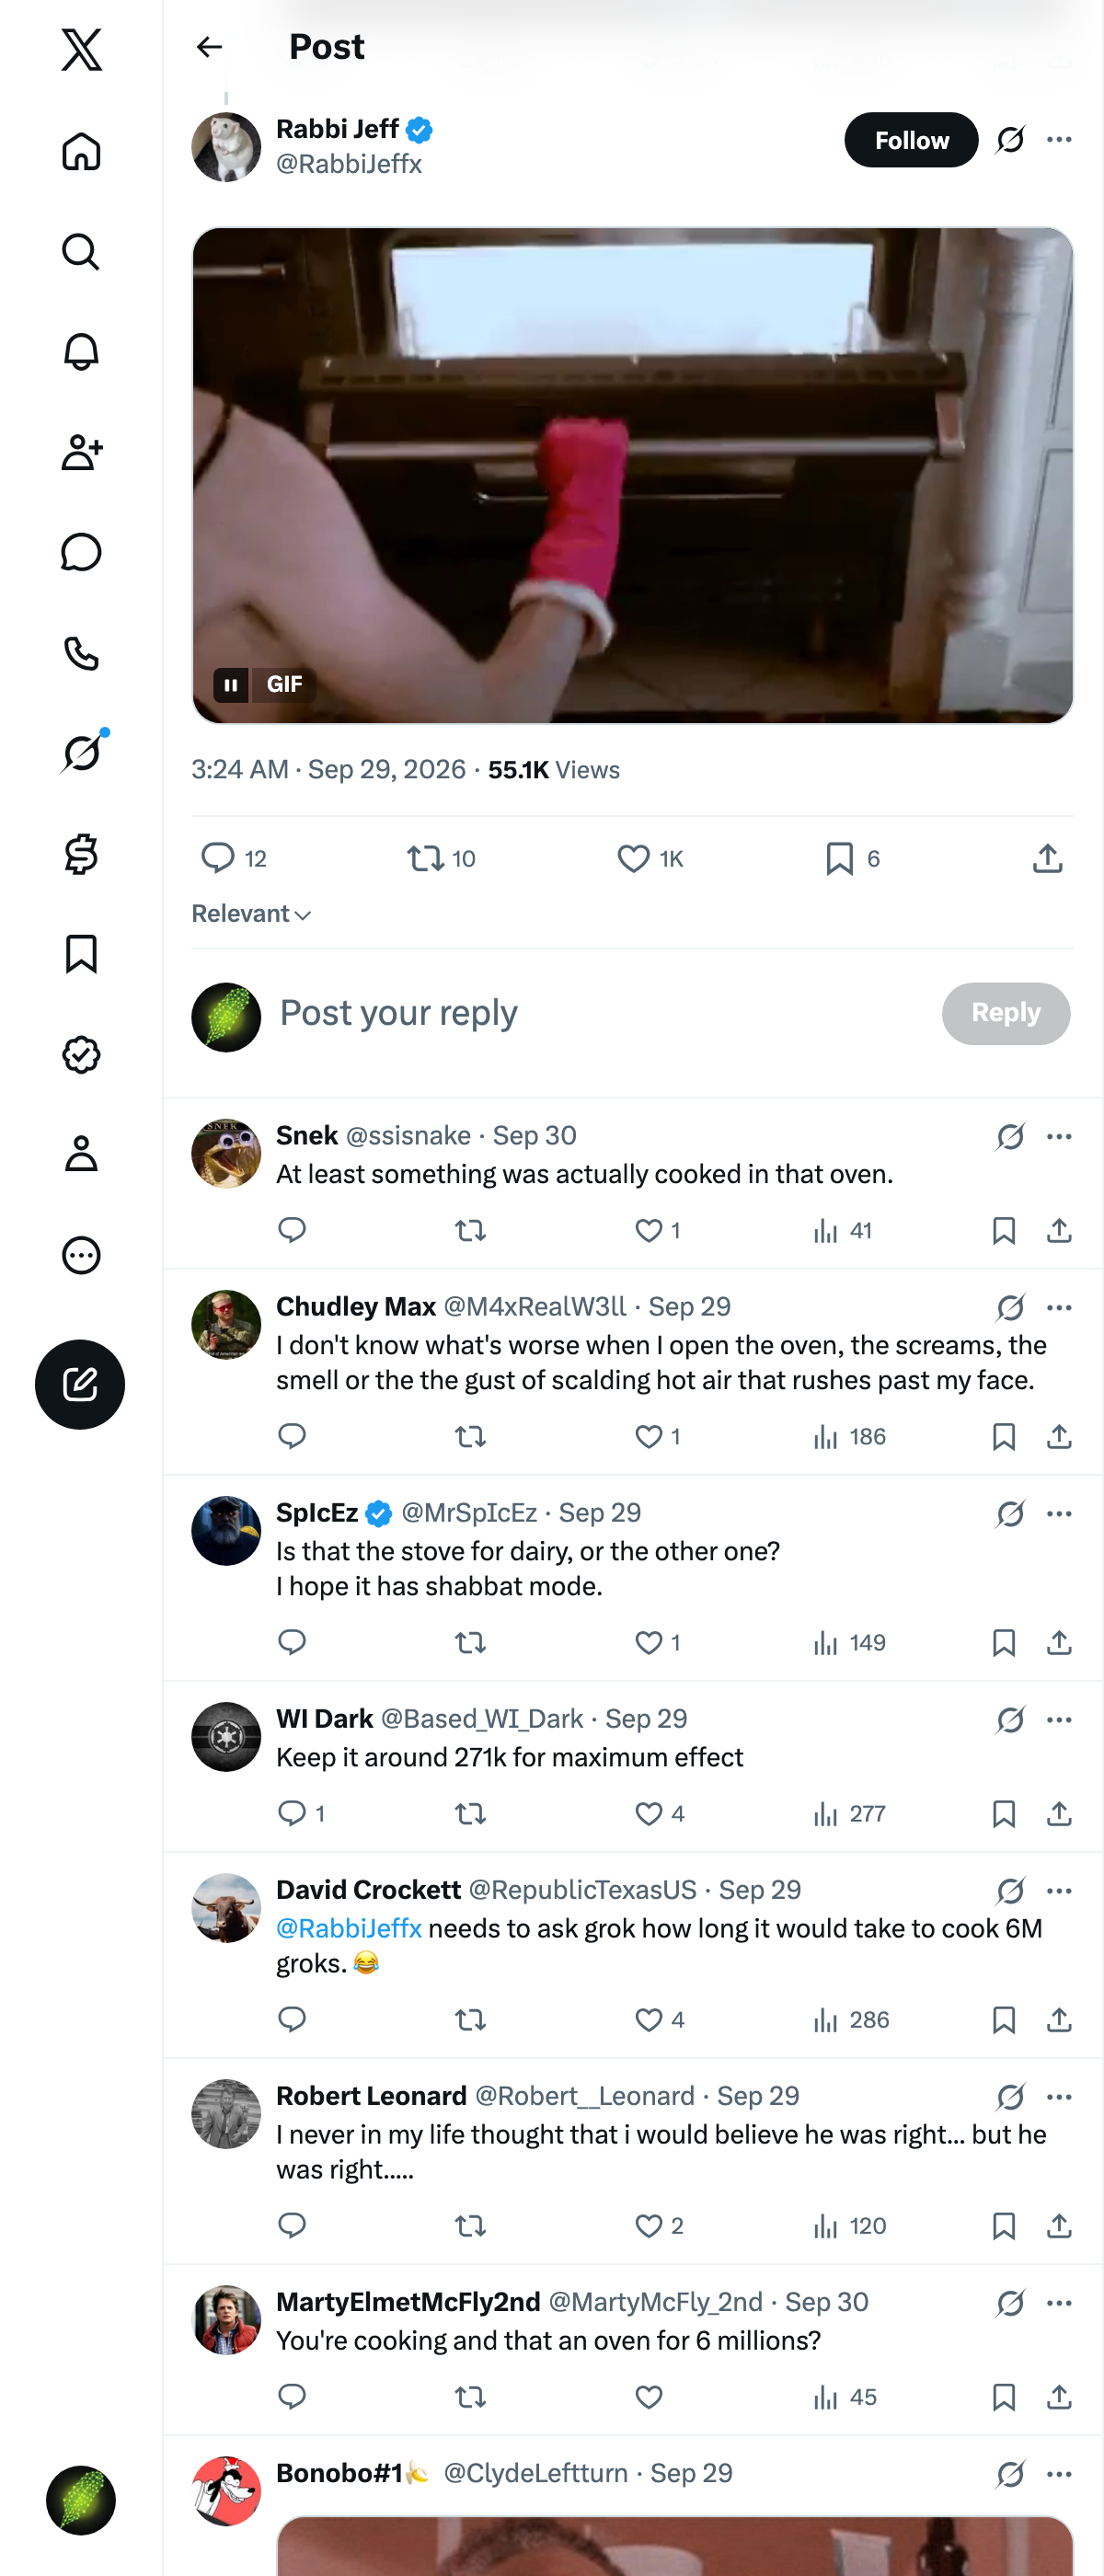Open Communities people icon in sidebar
The height and width of the screenshot is (2576, 1104).
coord(81,452)
